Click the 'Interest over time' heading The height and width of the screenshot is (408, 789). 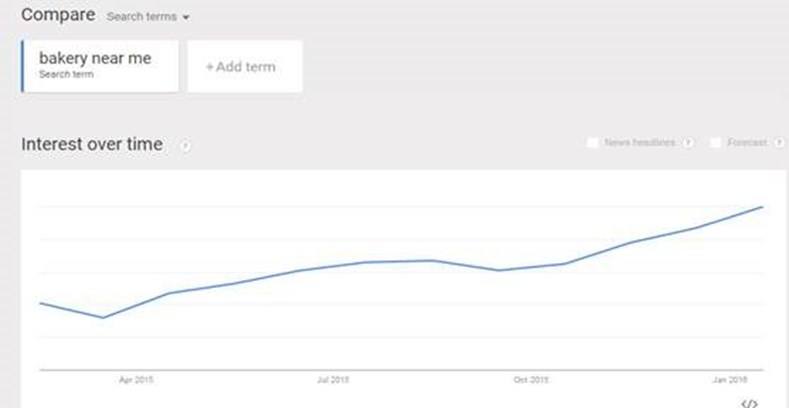coord(92,144)
